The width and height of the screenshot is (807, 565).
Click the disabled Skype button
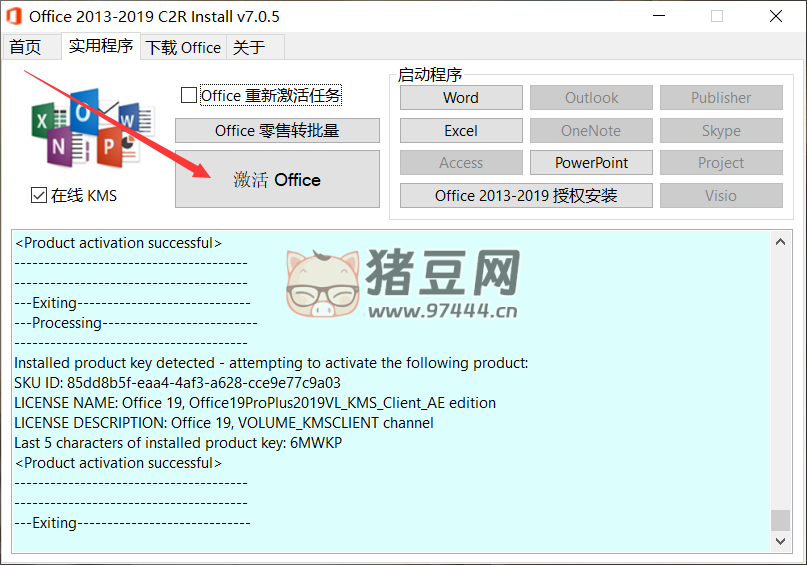[x=722, y=131]
